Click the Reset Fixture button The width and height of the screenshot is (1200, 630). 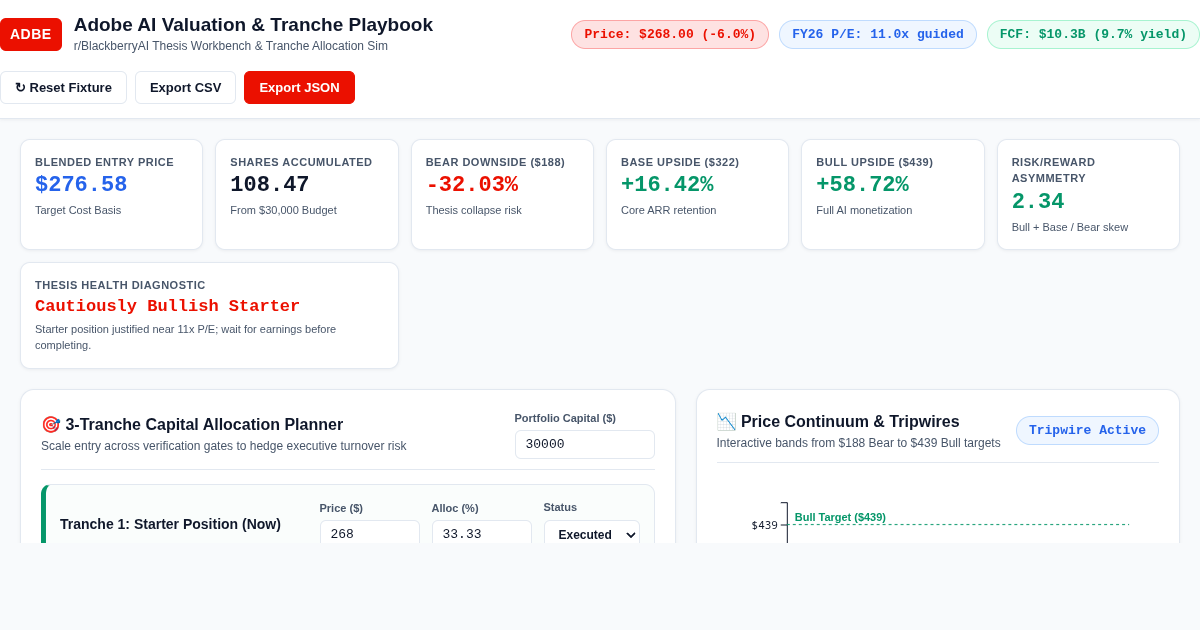coord(63,87)
